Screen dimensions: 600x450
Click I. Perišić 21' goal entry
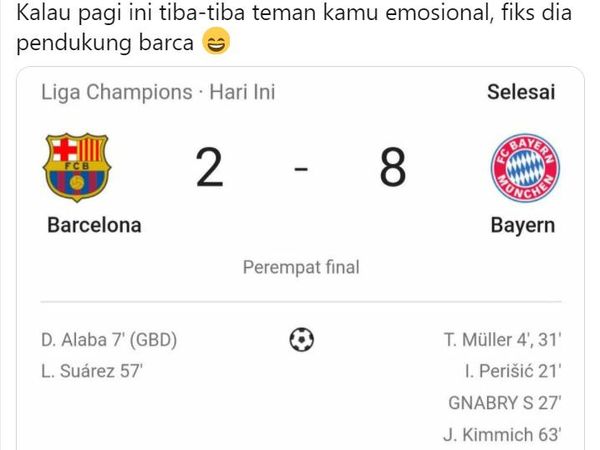click(514, 371)
